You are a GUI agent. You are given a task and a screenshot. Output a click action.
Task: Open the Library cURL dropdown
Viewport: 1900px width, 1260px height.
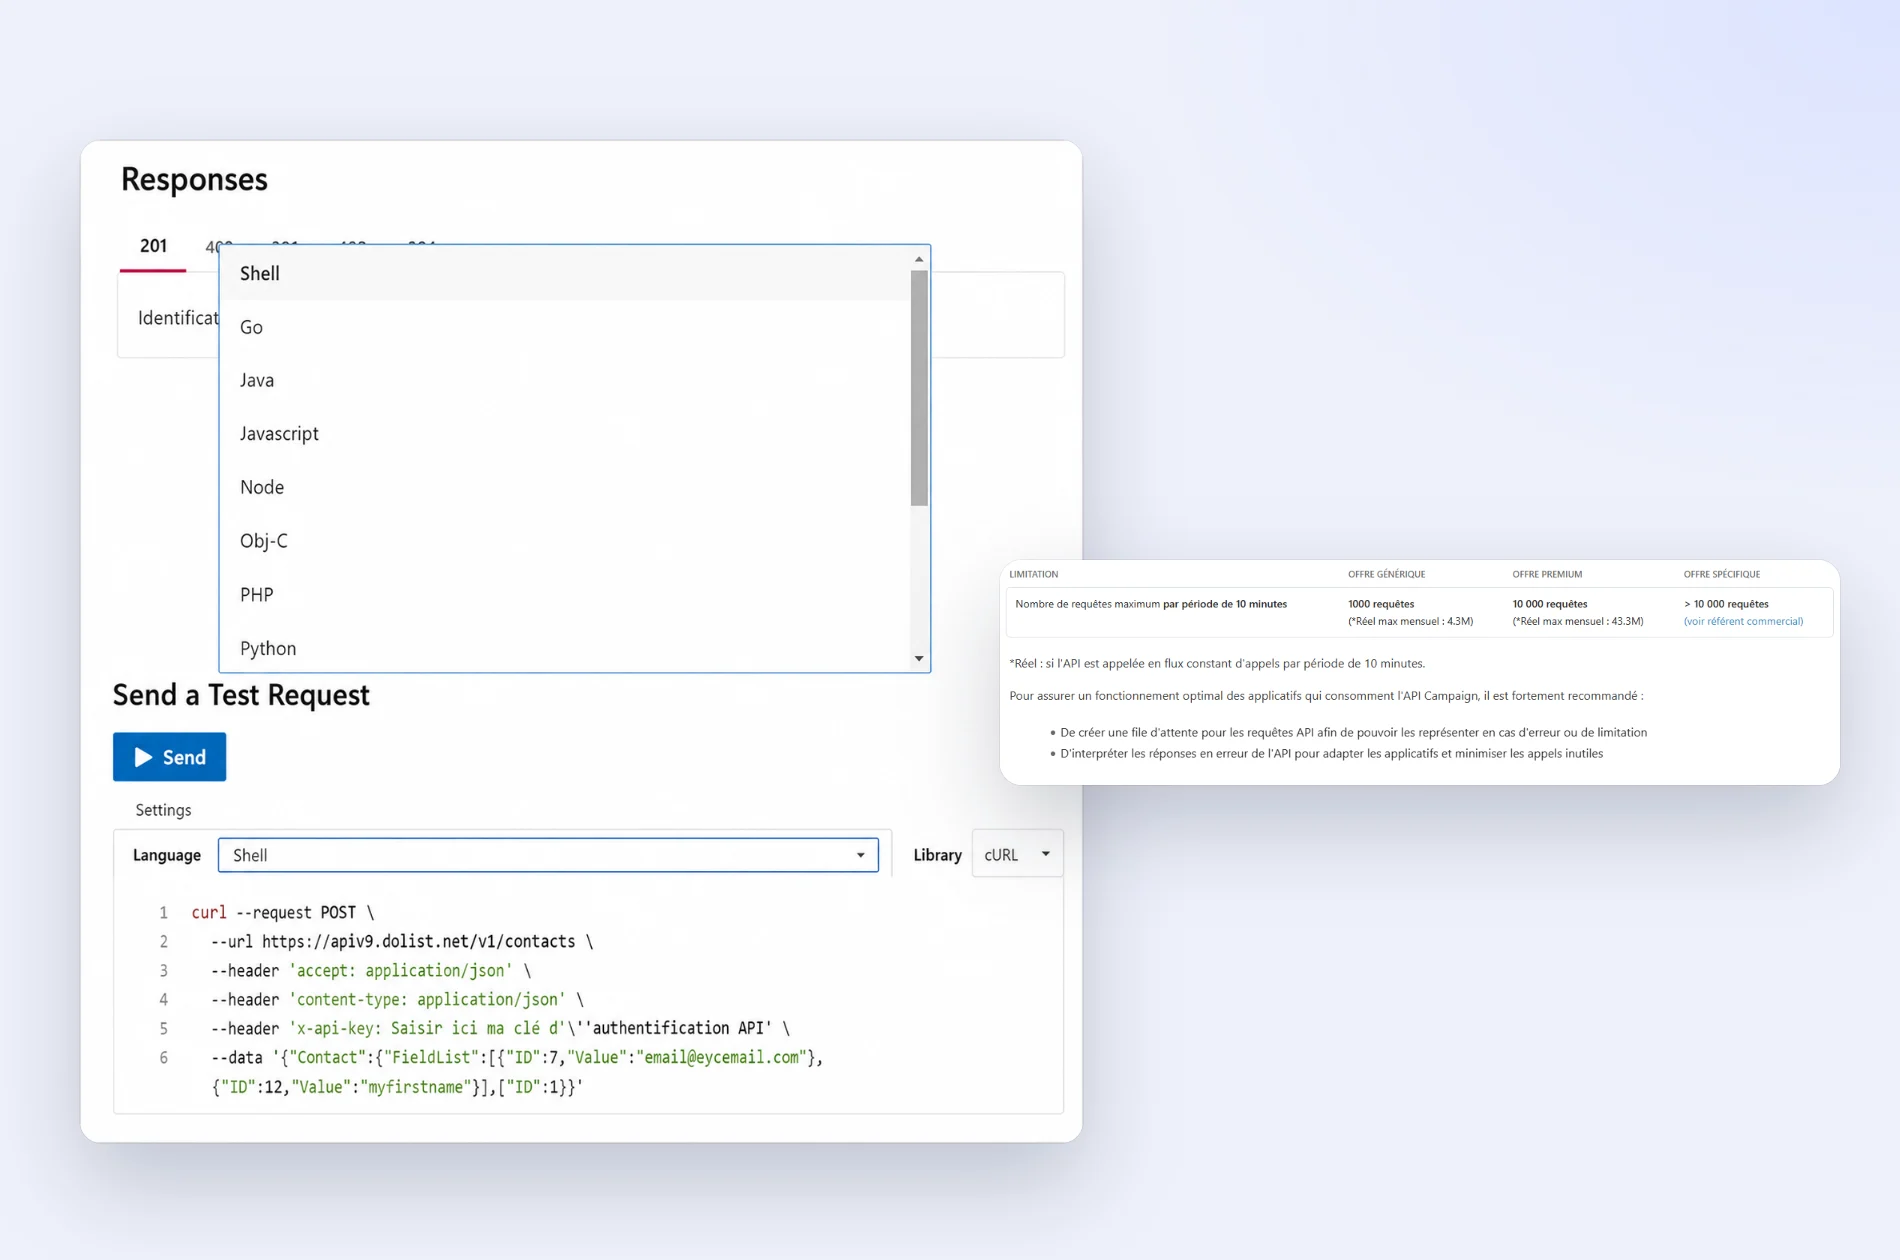click(1017, 854)
